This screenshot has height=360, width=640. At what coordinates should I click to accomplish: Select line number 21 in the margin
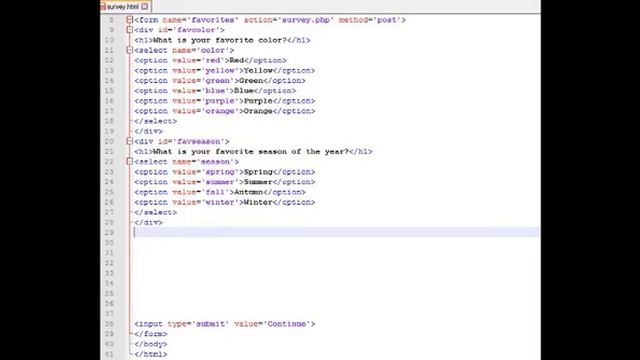tap(109, 151)
